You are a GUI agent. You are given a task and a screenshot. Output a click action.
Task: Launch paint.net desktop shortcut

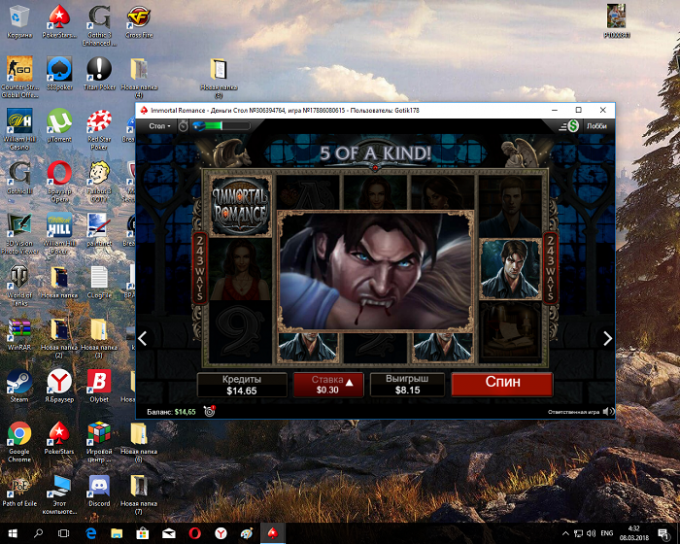[x=99, y=230]
